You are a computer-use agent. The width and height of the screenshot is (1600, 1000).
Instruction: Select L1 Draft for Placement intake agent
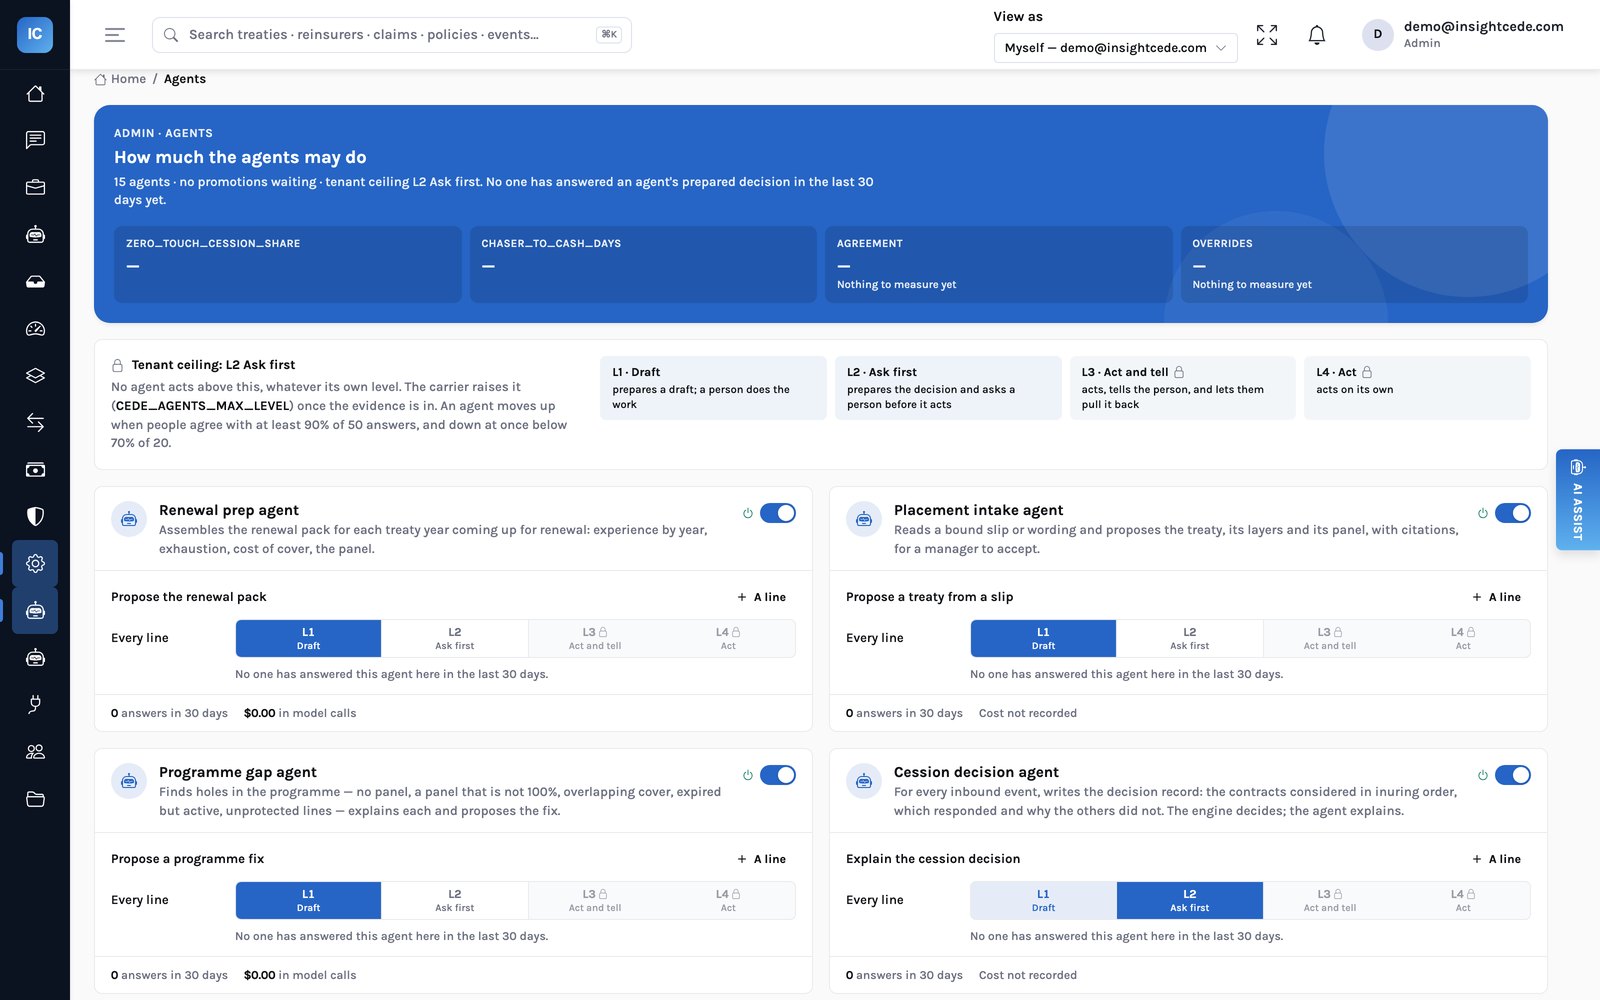point(1043,638)
